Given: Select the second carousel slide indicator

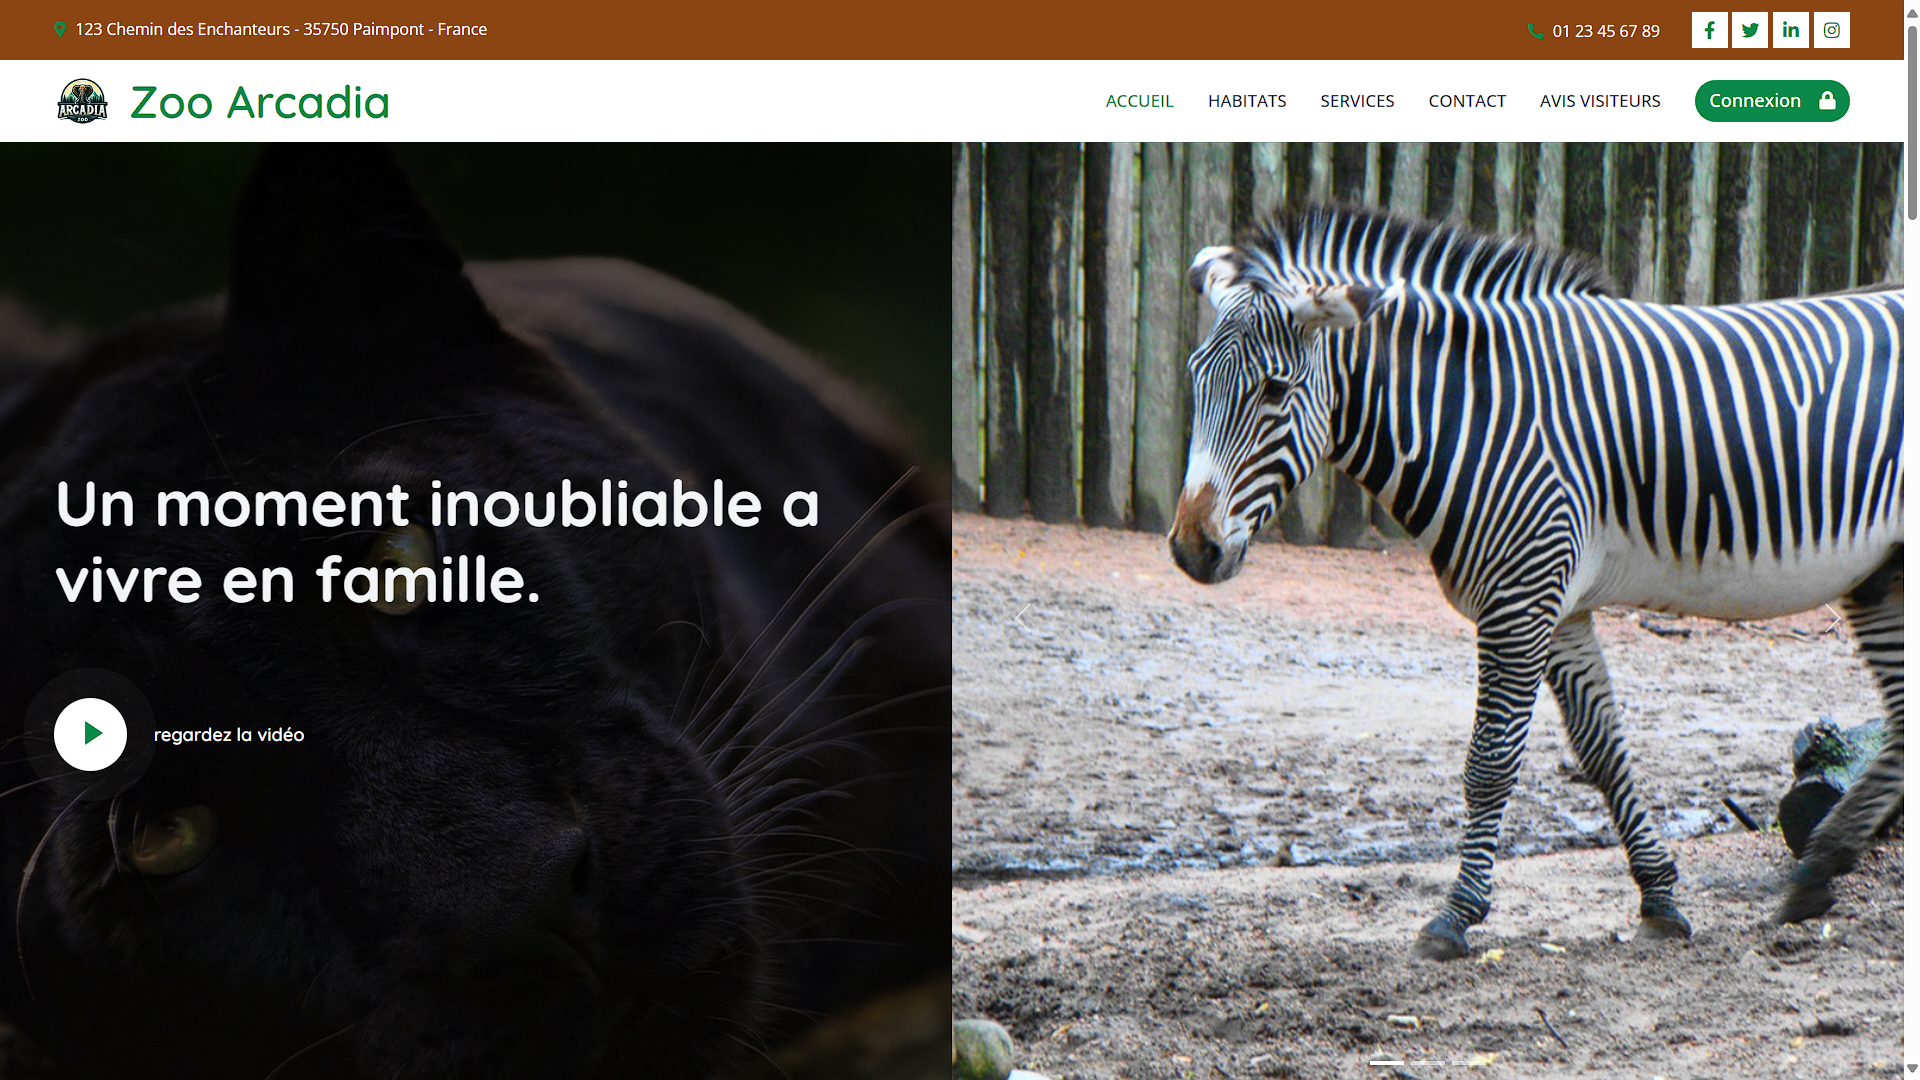Looking at the screenshot, I should click(1428, 1062).
